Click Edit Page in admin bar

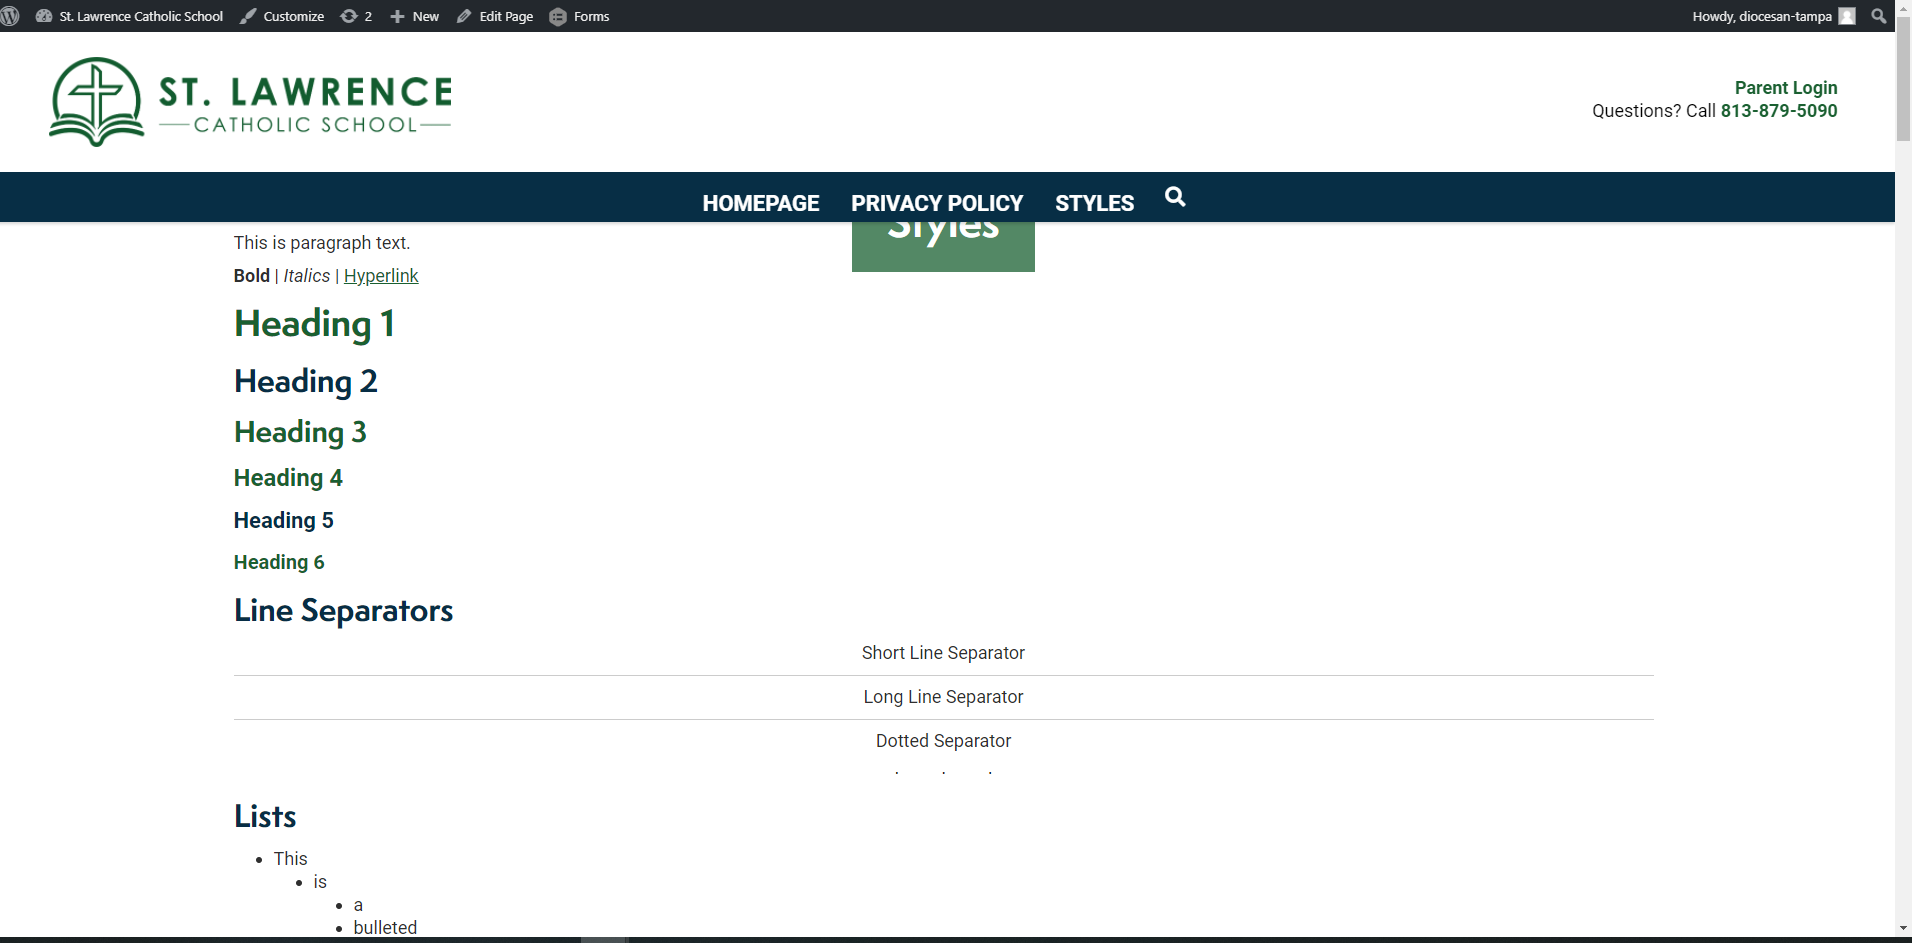coord(495,16)
